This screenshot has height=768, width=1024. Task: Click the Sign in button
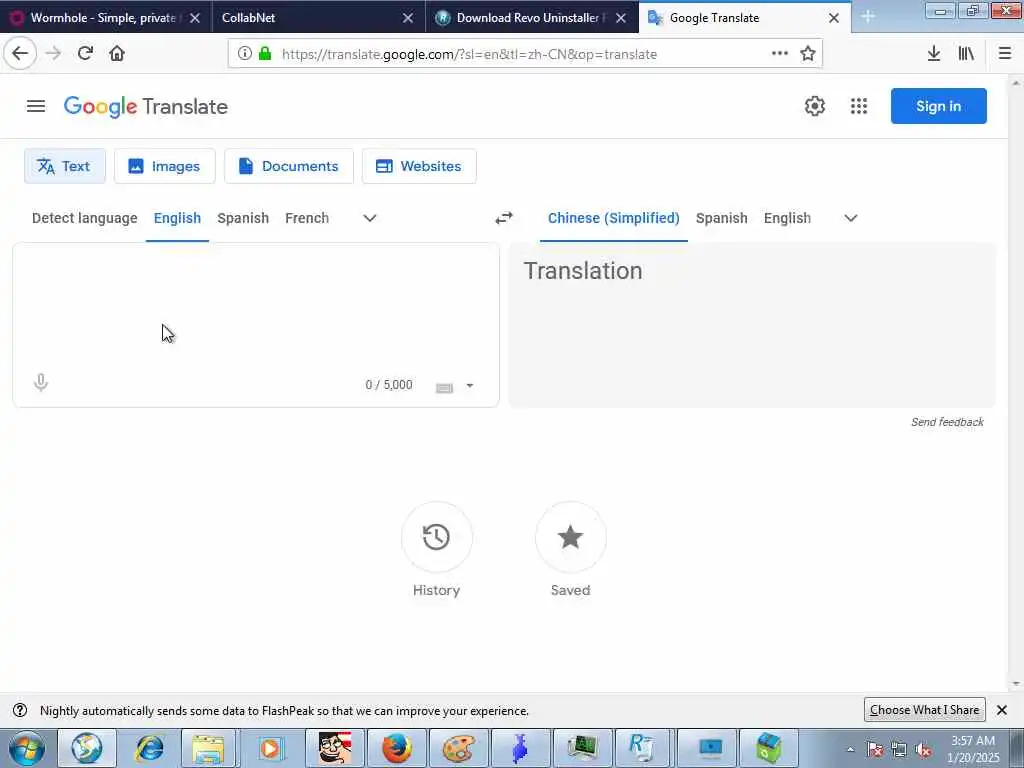[x=938, y=106]
